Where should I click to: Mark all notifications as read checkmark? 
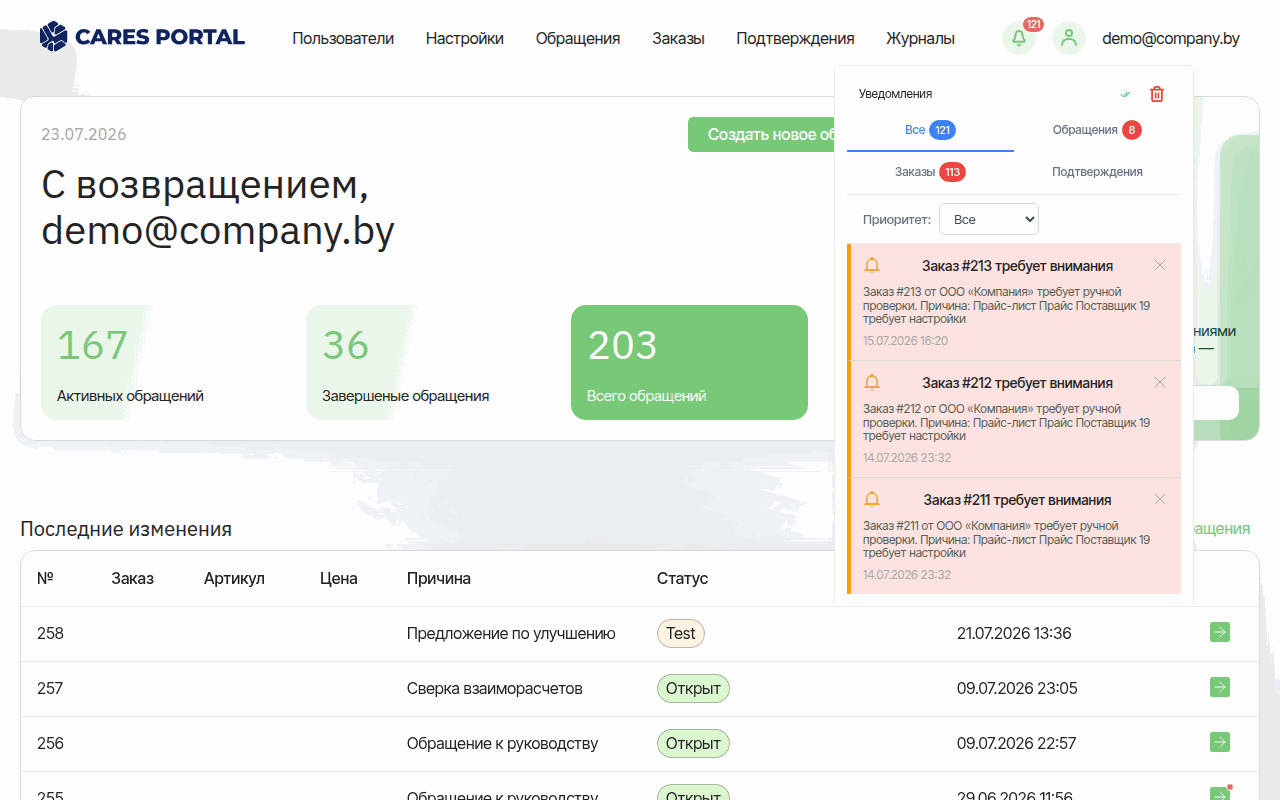click(x=1125, y=94)
